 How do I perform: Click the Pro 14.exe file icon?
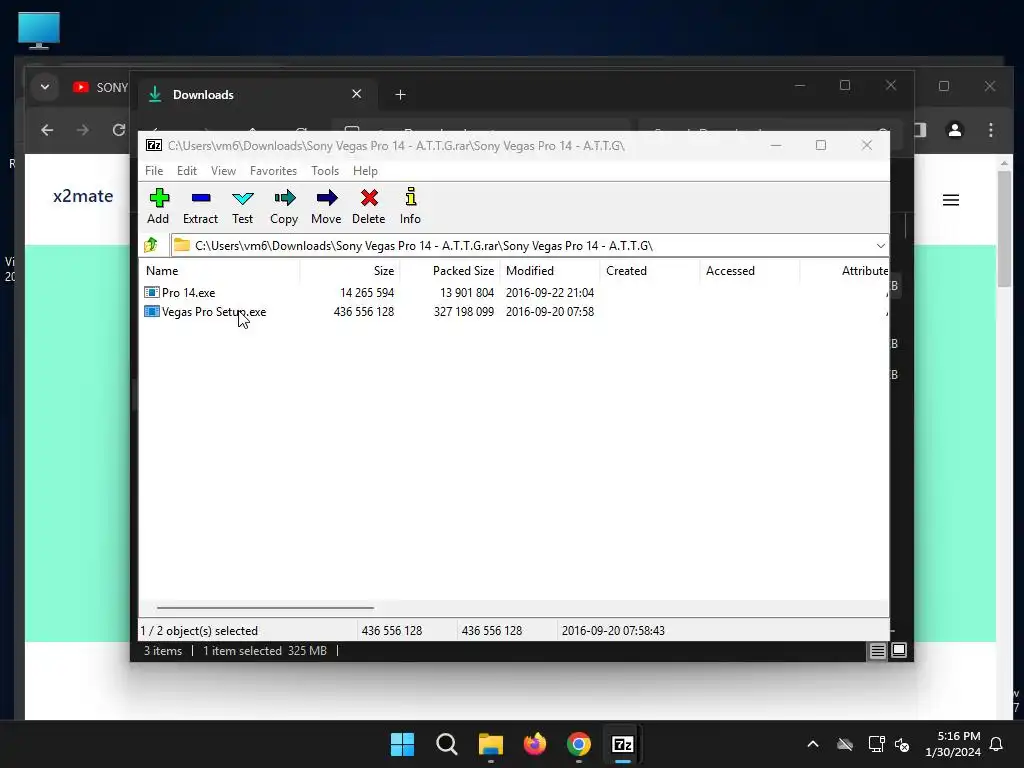[x=152, y=293]
